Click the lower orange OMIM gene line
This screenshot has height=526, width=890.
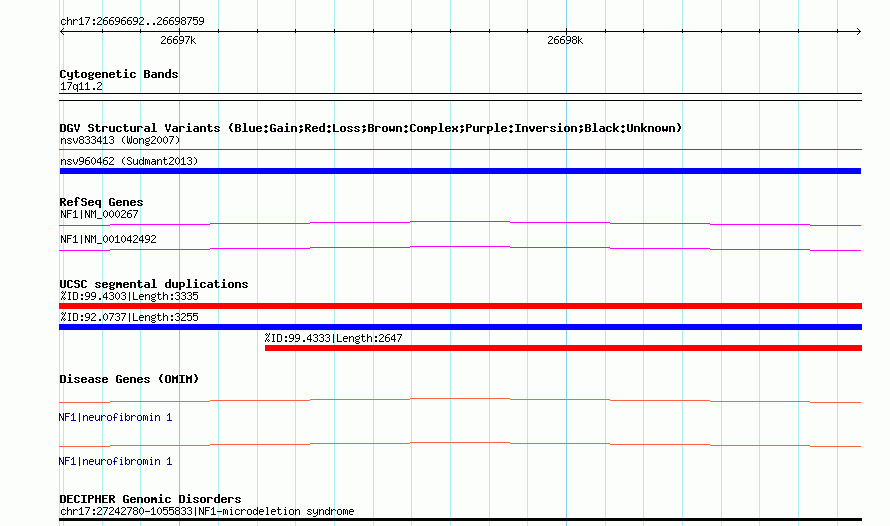pos(460,444)
